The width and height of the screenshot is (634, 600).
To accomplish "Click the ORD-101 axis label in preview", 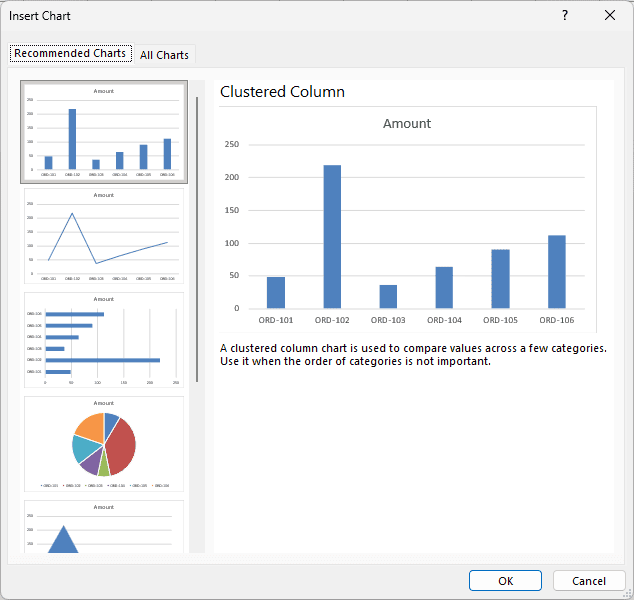I will [x=276, y=320].
